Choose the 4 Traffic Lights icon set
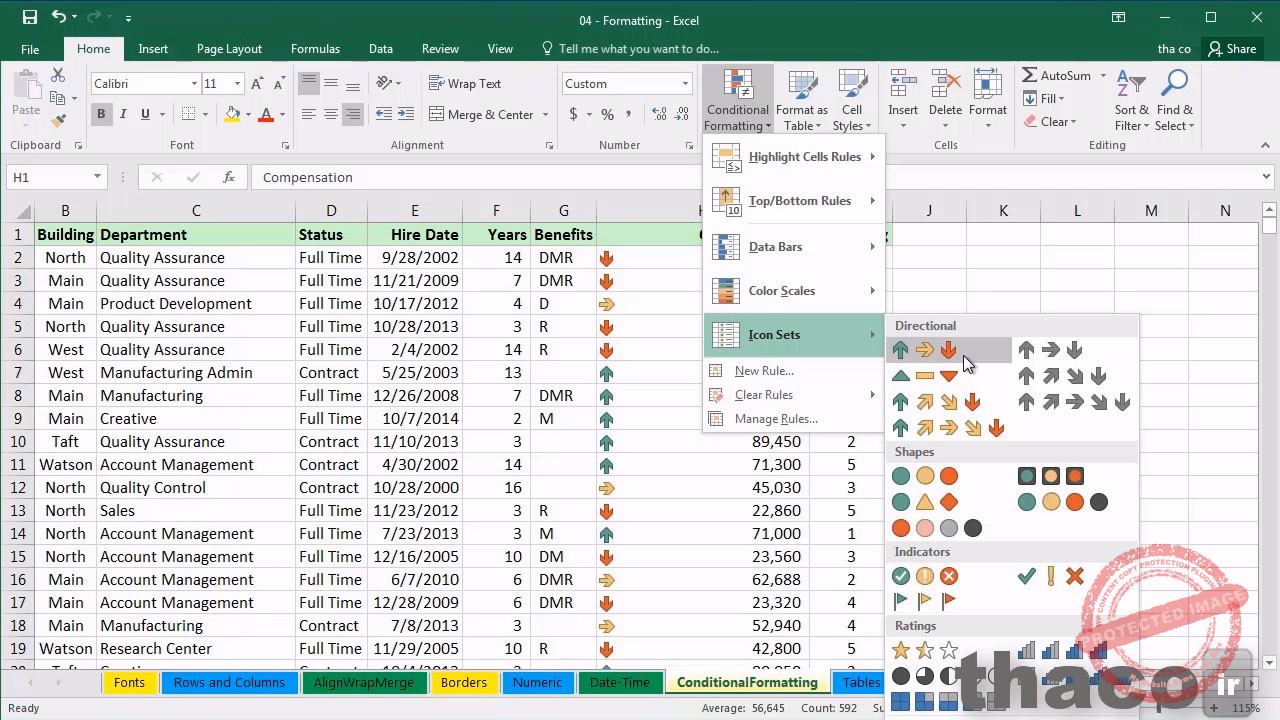The width and height of the screenshot is (1280, 720). coord(1062,502)
